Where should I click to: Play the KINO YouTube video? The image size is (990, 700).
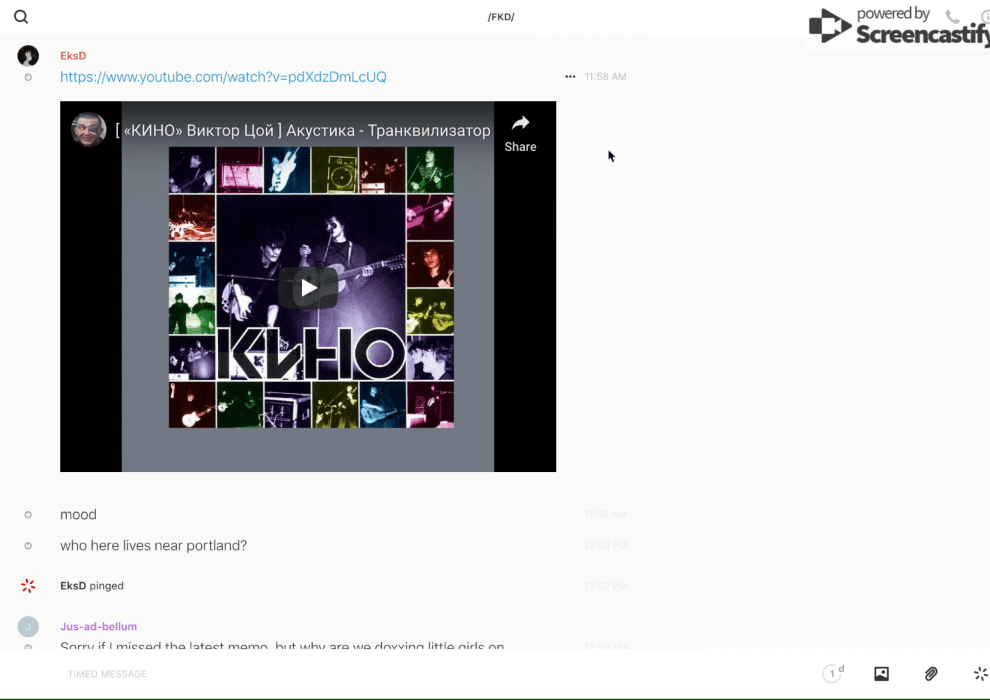(308, 288)
